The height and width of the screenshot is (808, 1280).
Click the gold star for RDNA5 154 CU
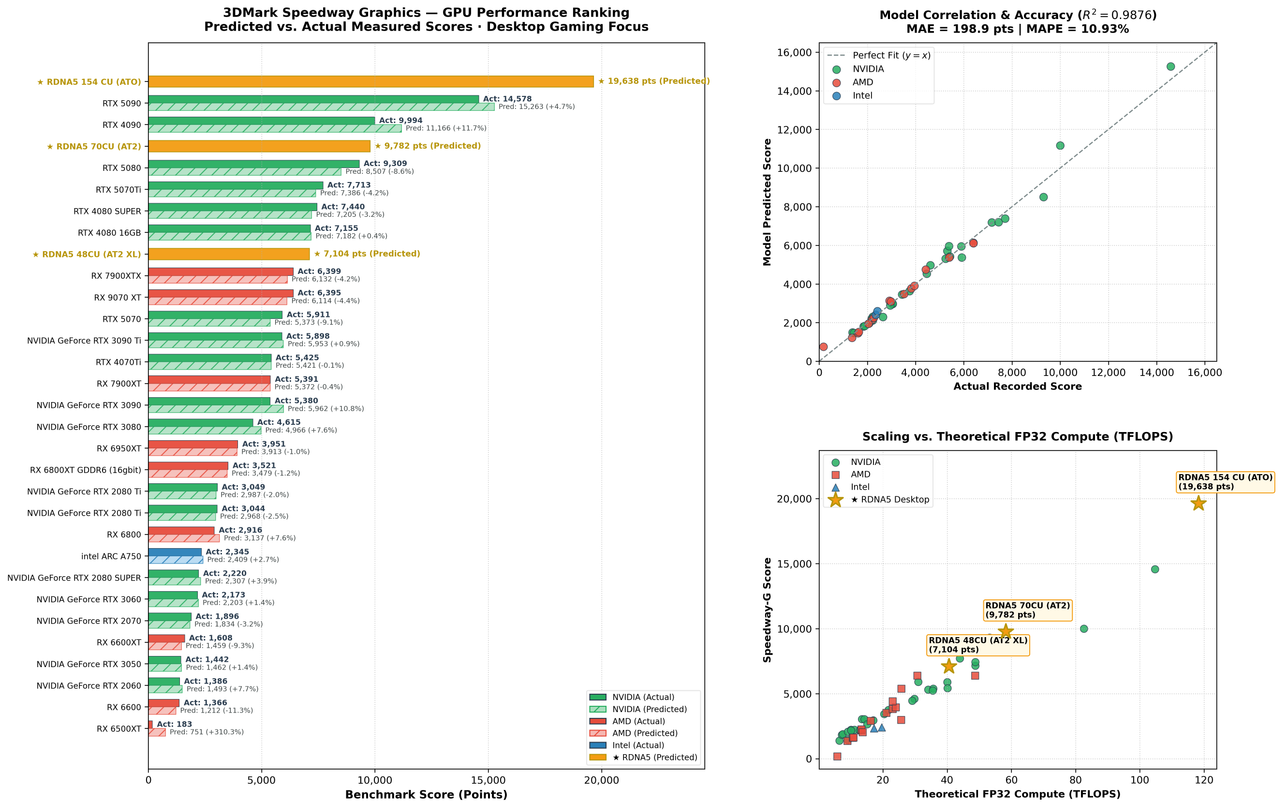(x=1198, y=503)
